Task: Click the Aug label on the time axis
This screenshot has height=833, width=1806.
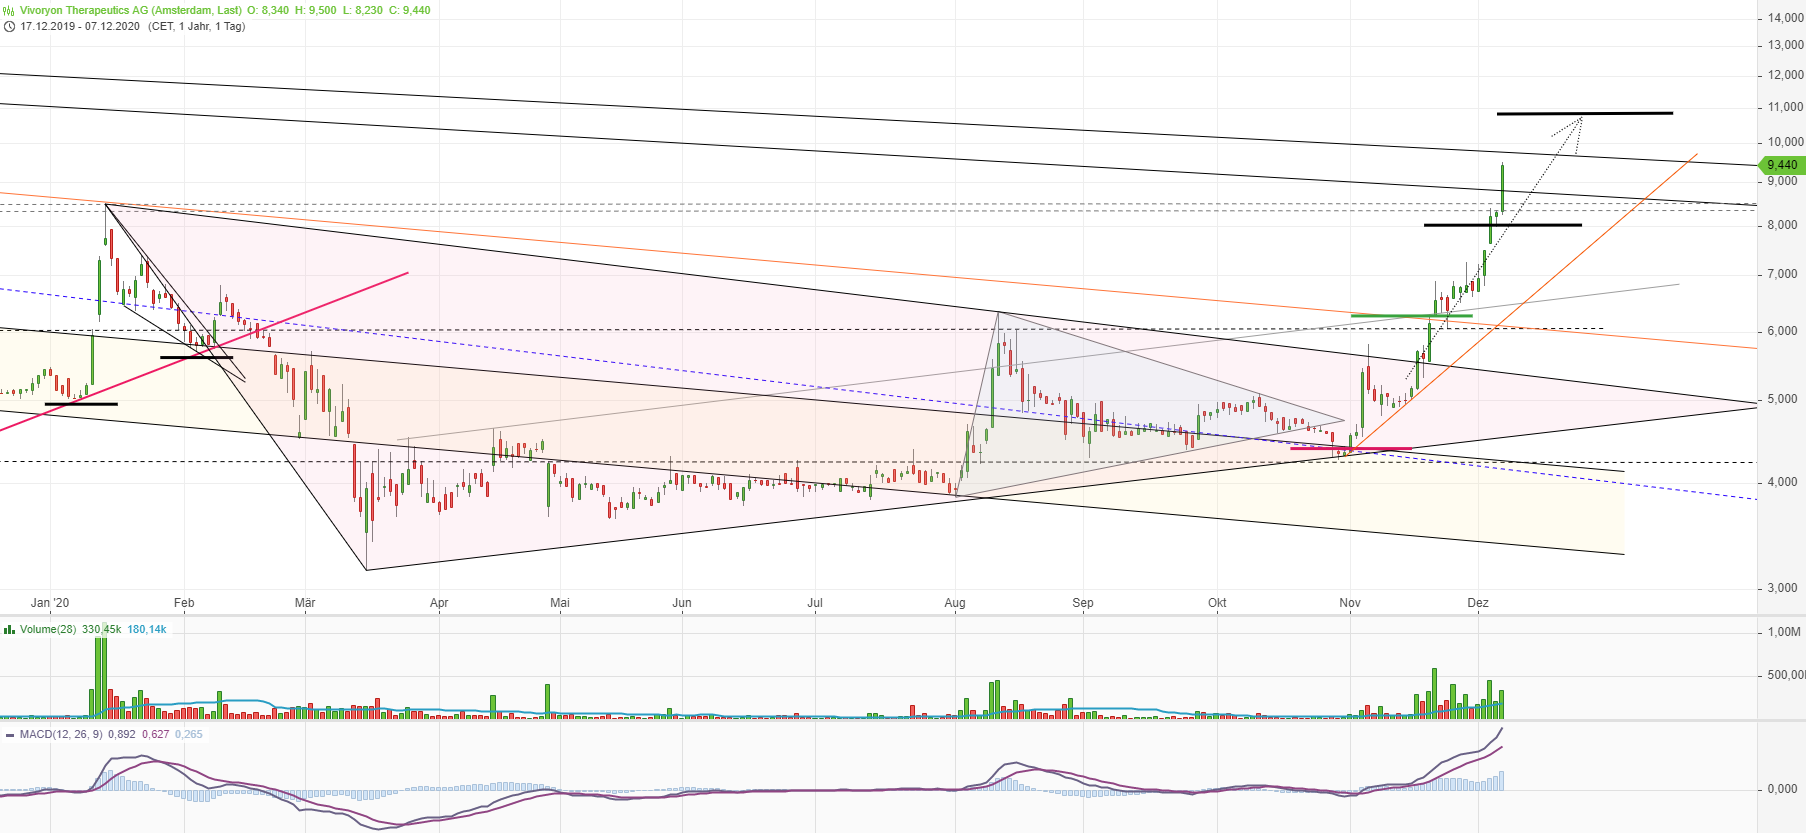Action: click(955, 602)
